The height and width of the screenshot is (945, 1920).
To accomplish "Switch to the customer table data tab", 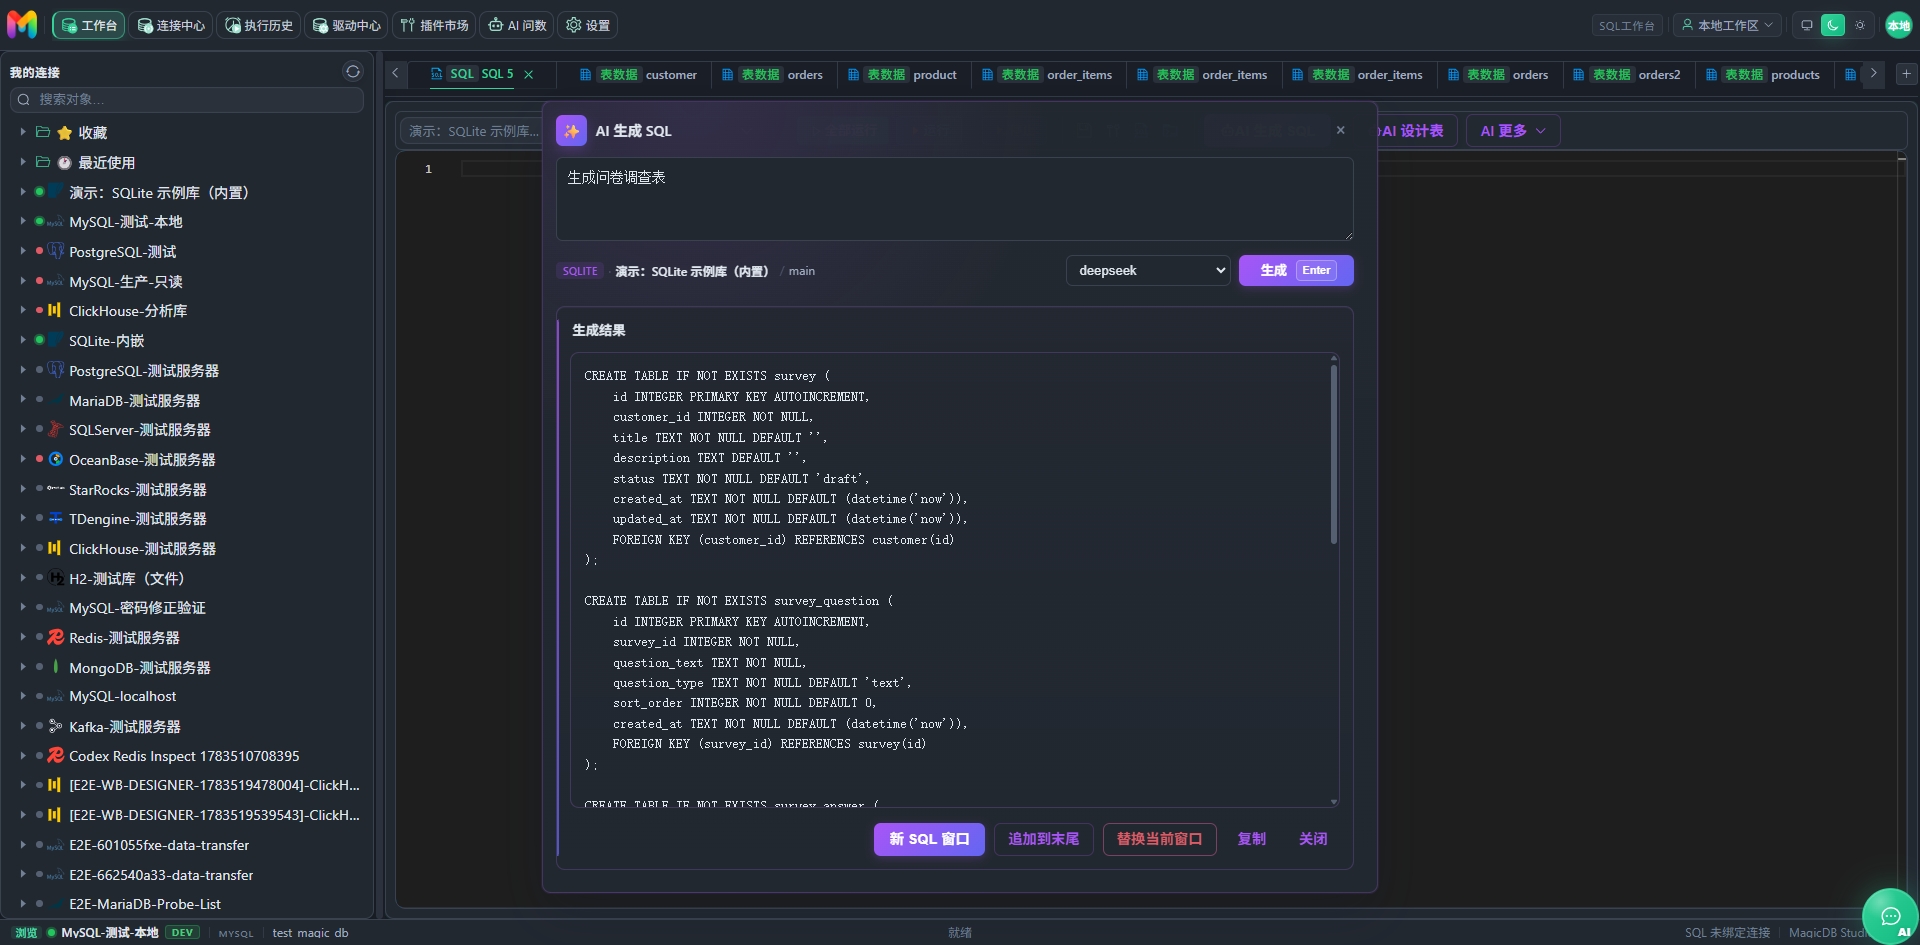I will point(638,74).
